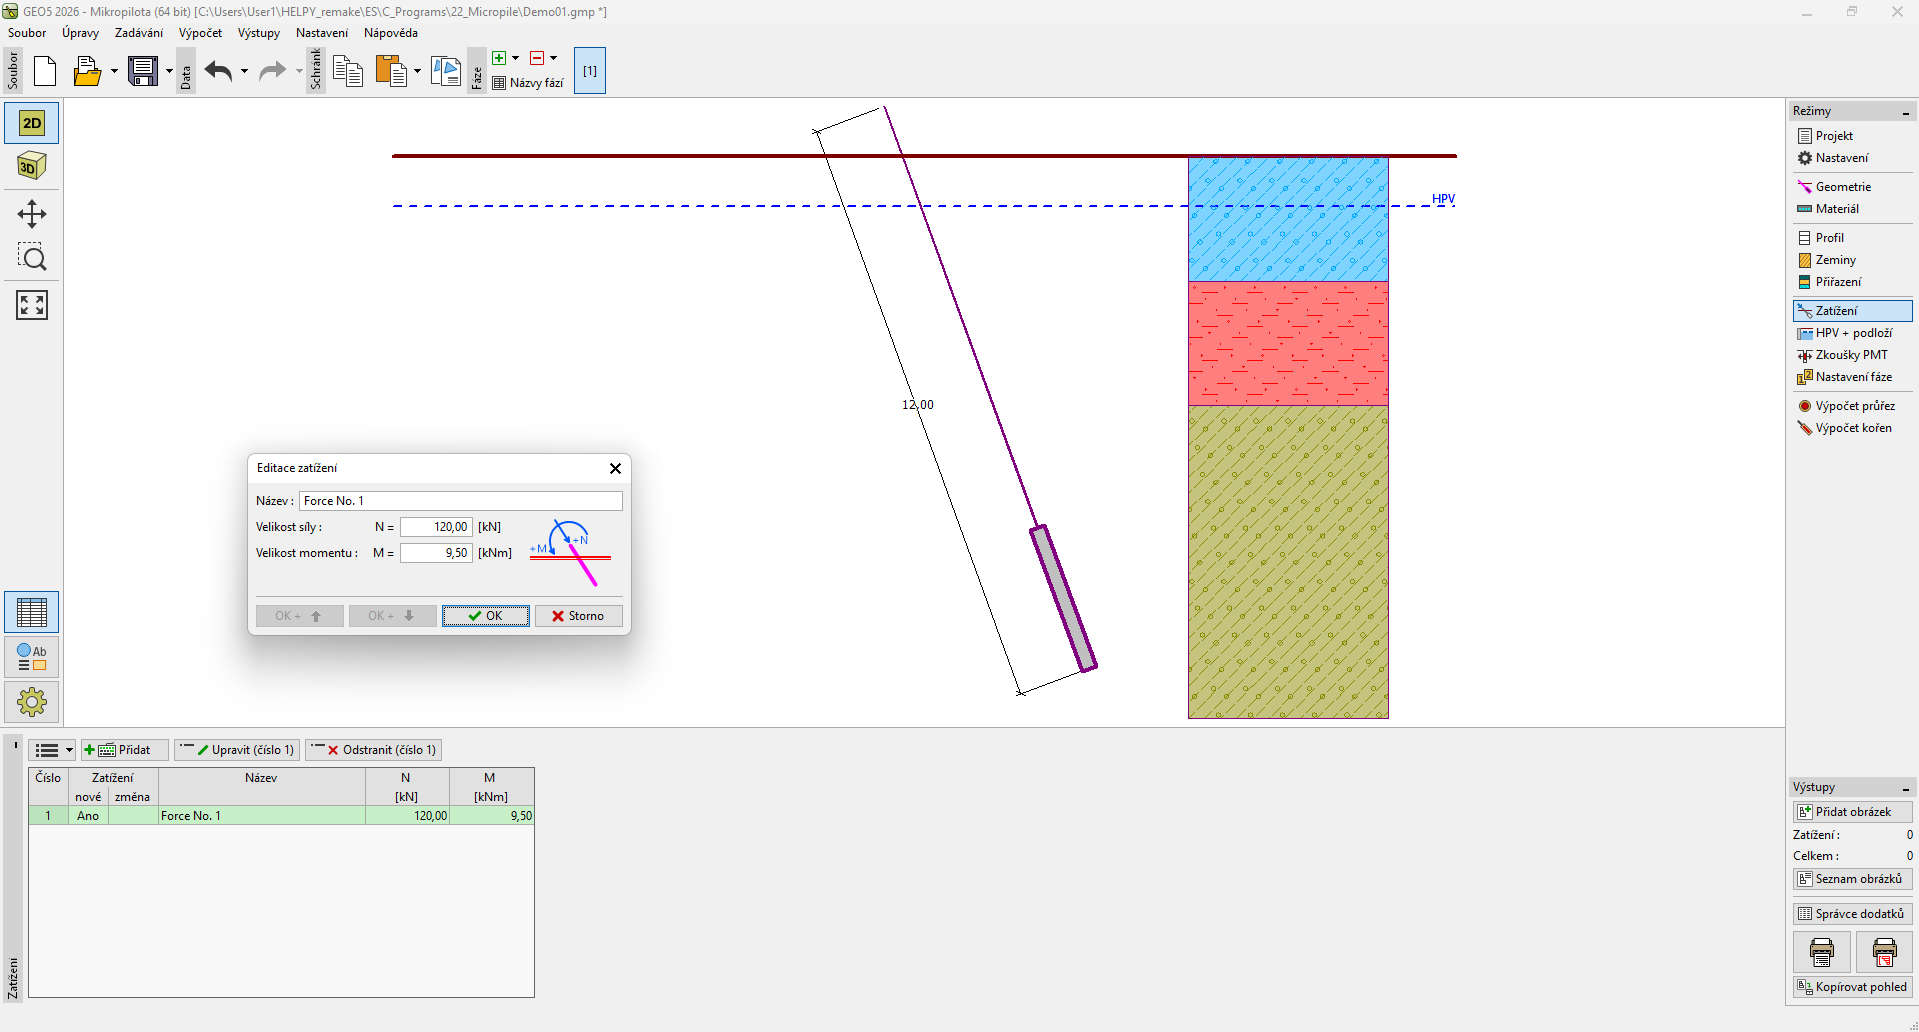Toggle the table display button
The width and height of the screenshot is (1919, 1032).
point(32,612)
